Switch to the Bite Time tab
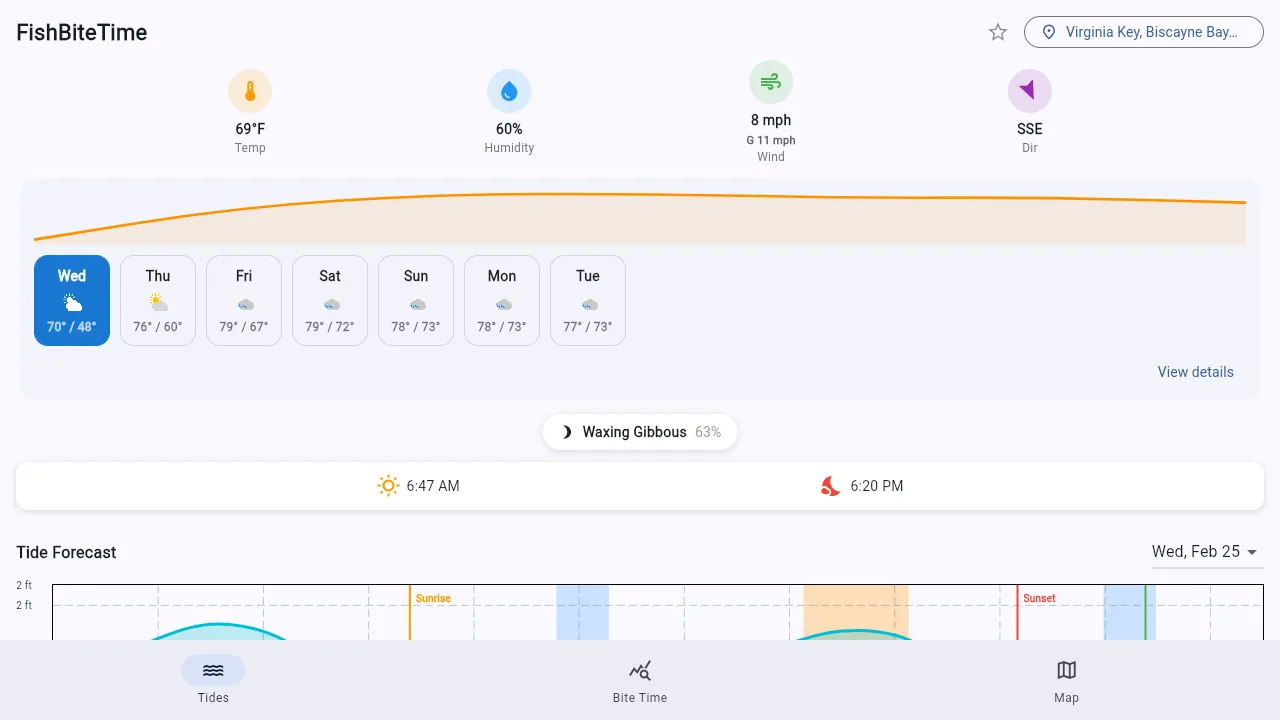The width and height of the screenshot is (1280, 720). [639, 680]
